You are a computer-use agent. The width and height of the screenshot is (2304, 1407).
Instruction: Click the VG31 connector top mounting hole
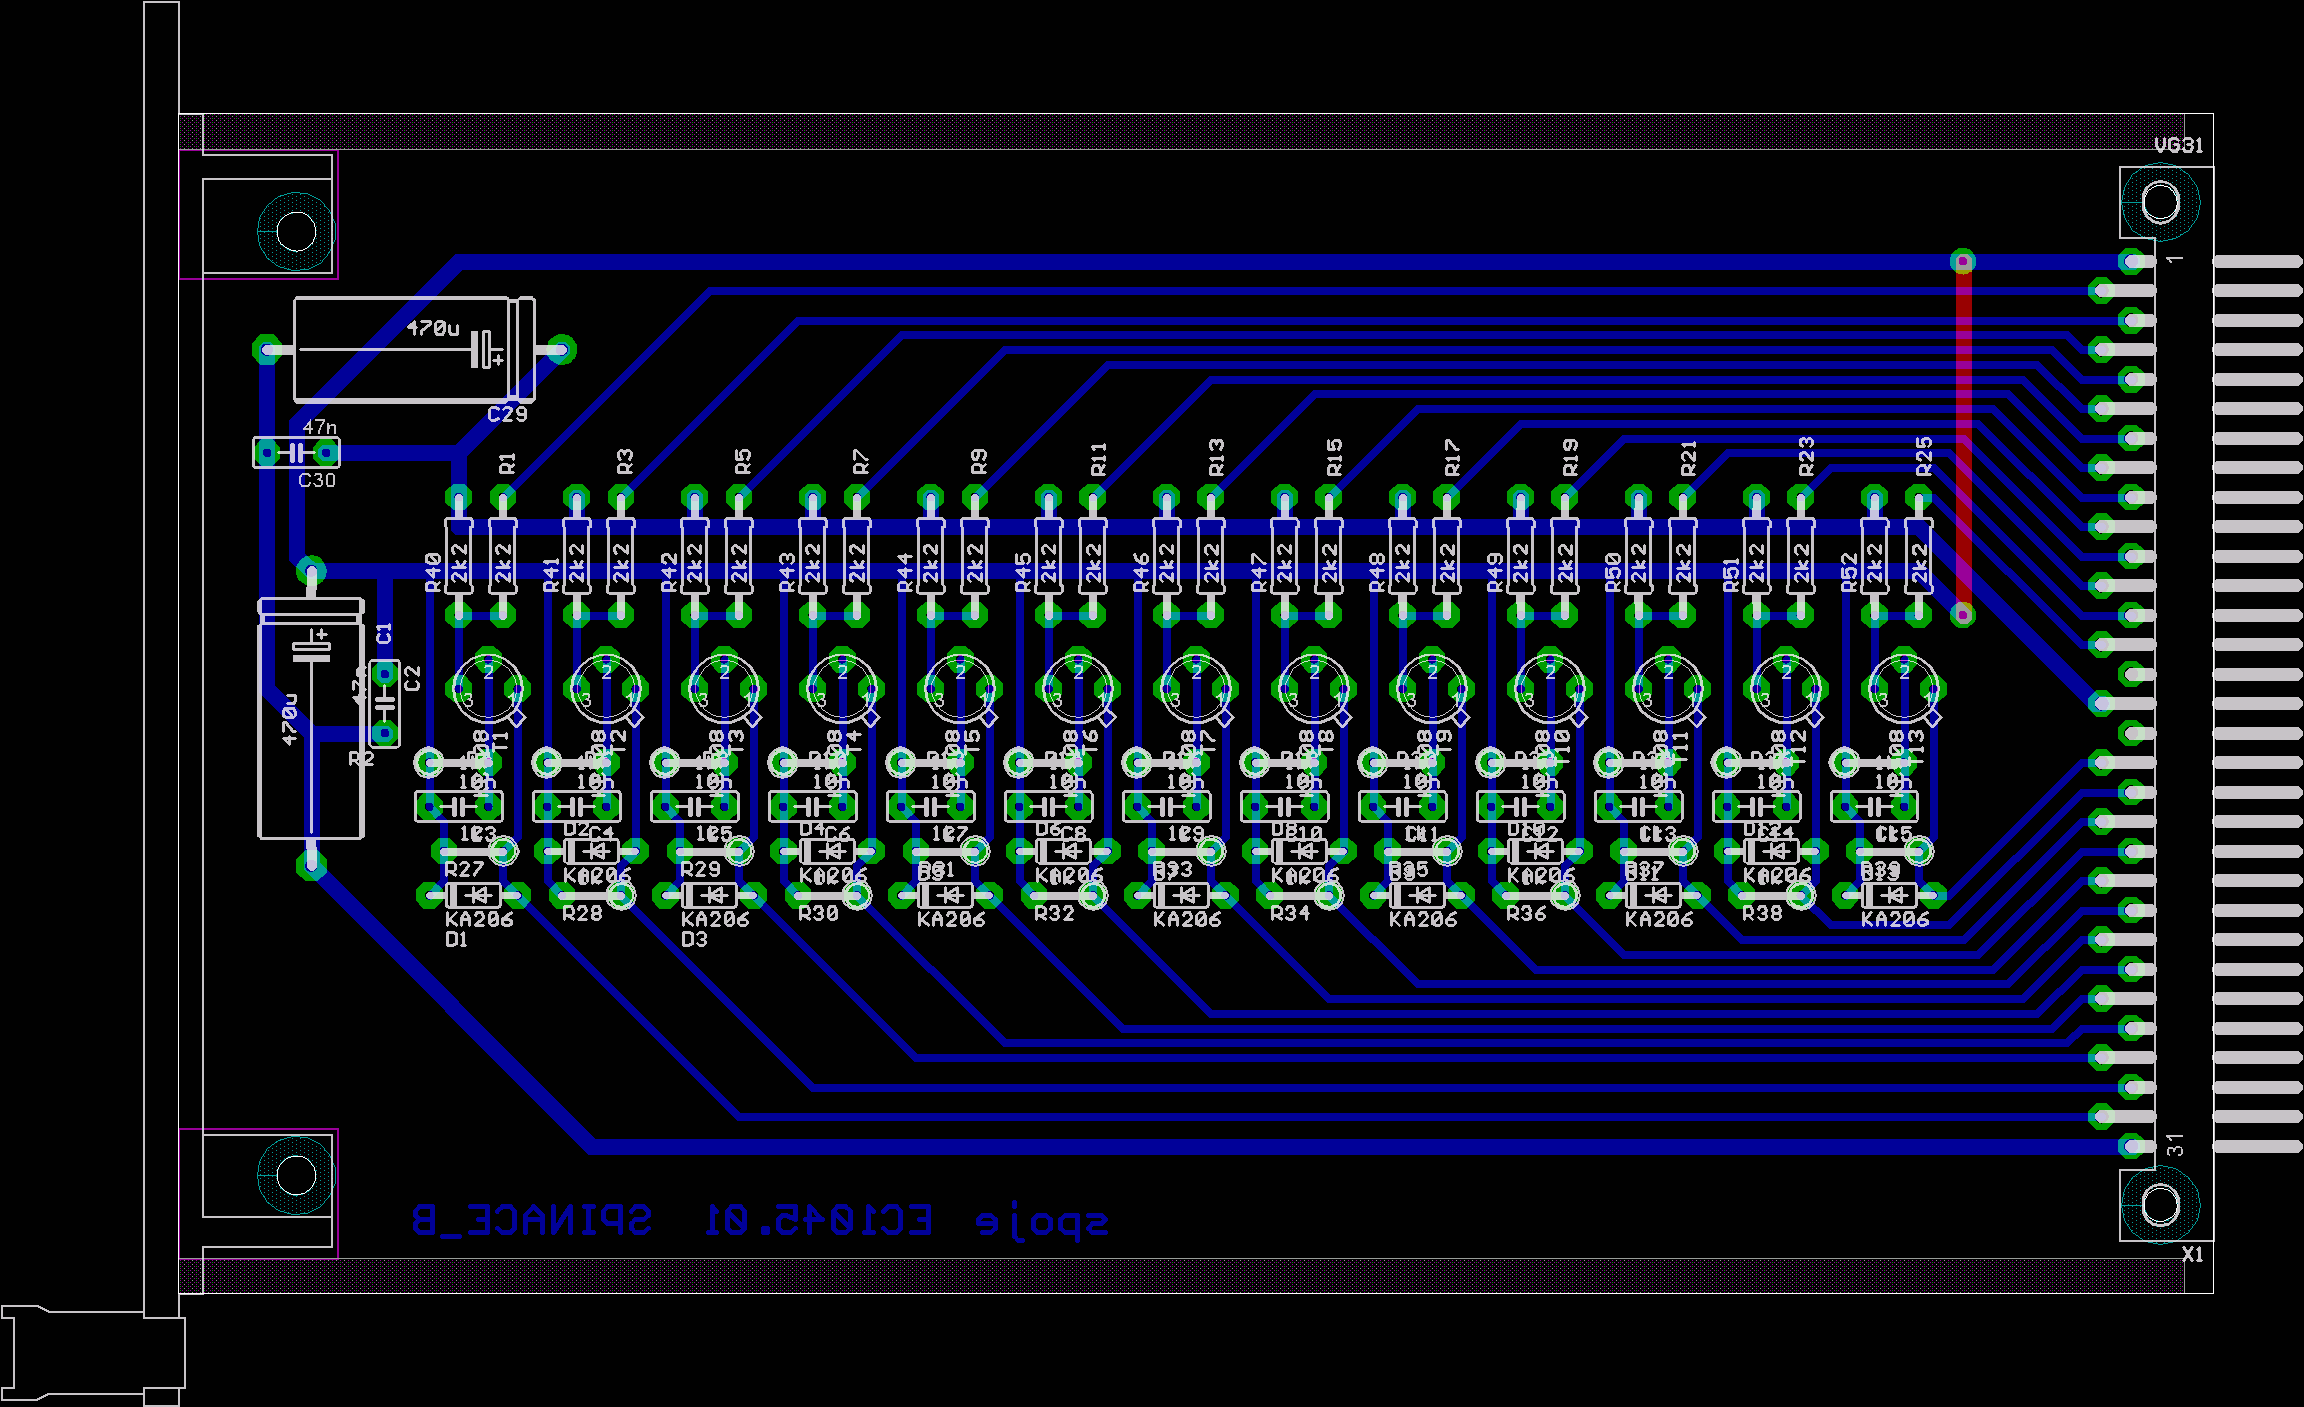click(x=2160, y=203)
